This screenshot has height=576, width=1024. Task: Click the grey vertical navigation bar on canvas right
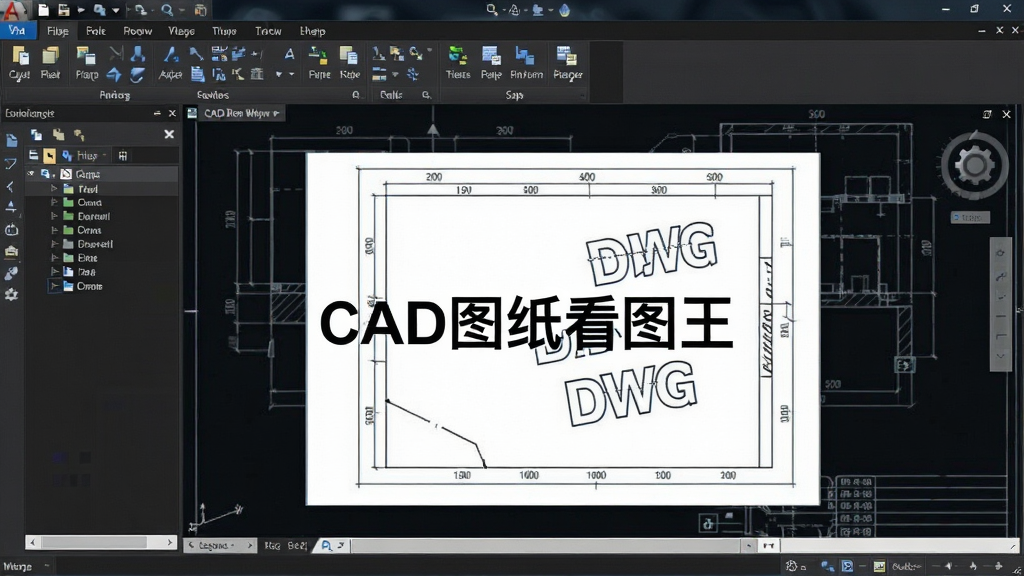point(1000,304)
